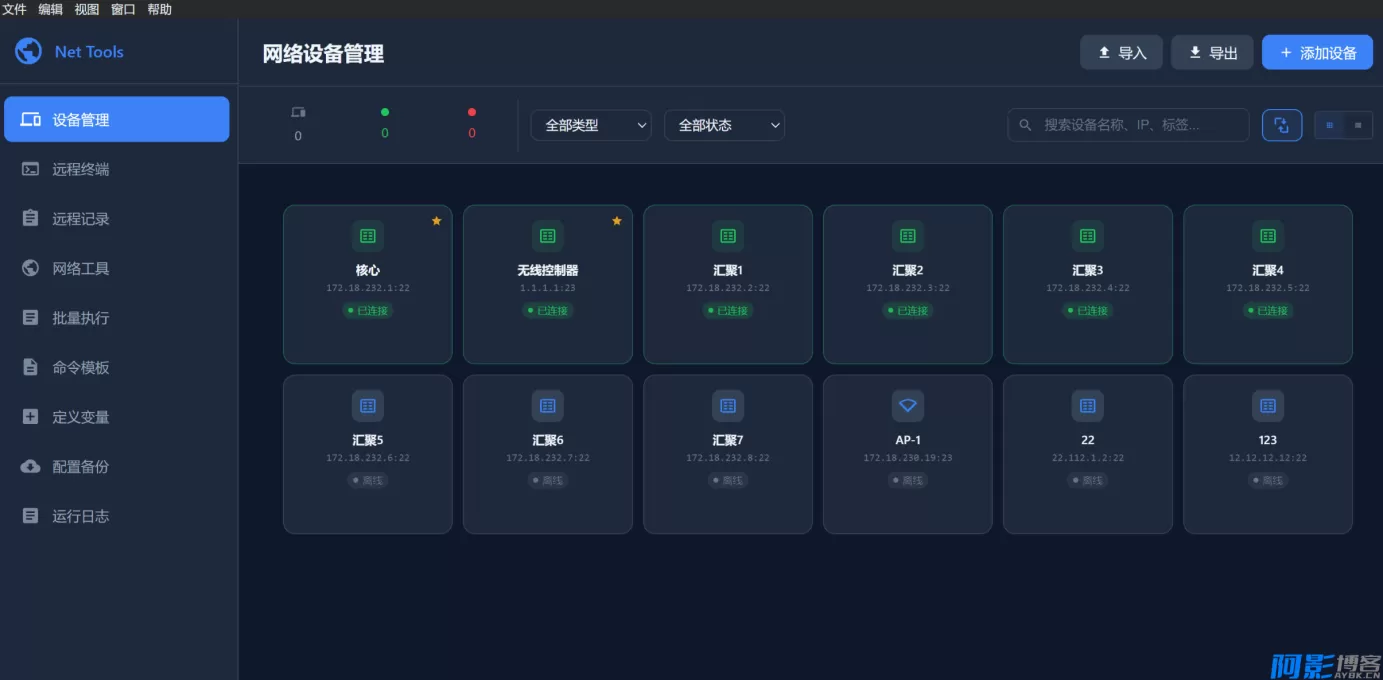1383x680 pixels.
Task: Click the 添加设备 button
Action: [x=1317, y=52]
